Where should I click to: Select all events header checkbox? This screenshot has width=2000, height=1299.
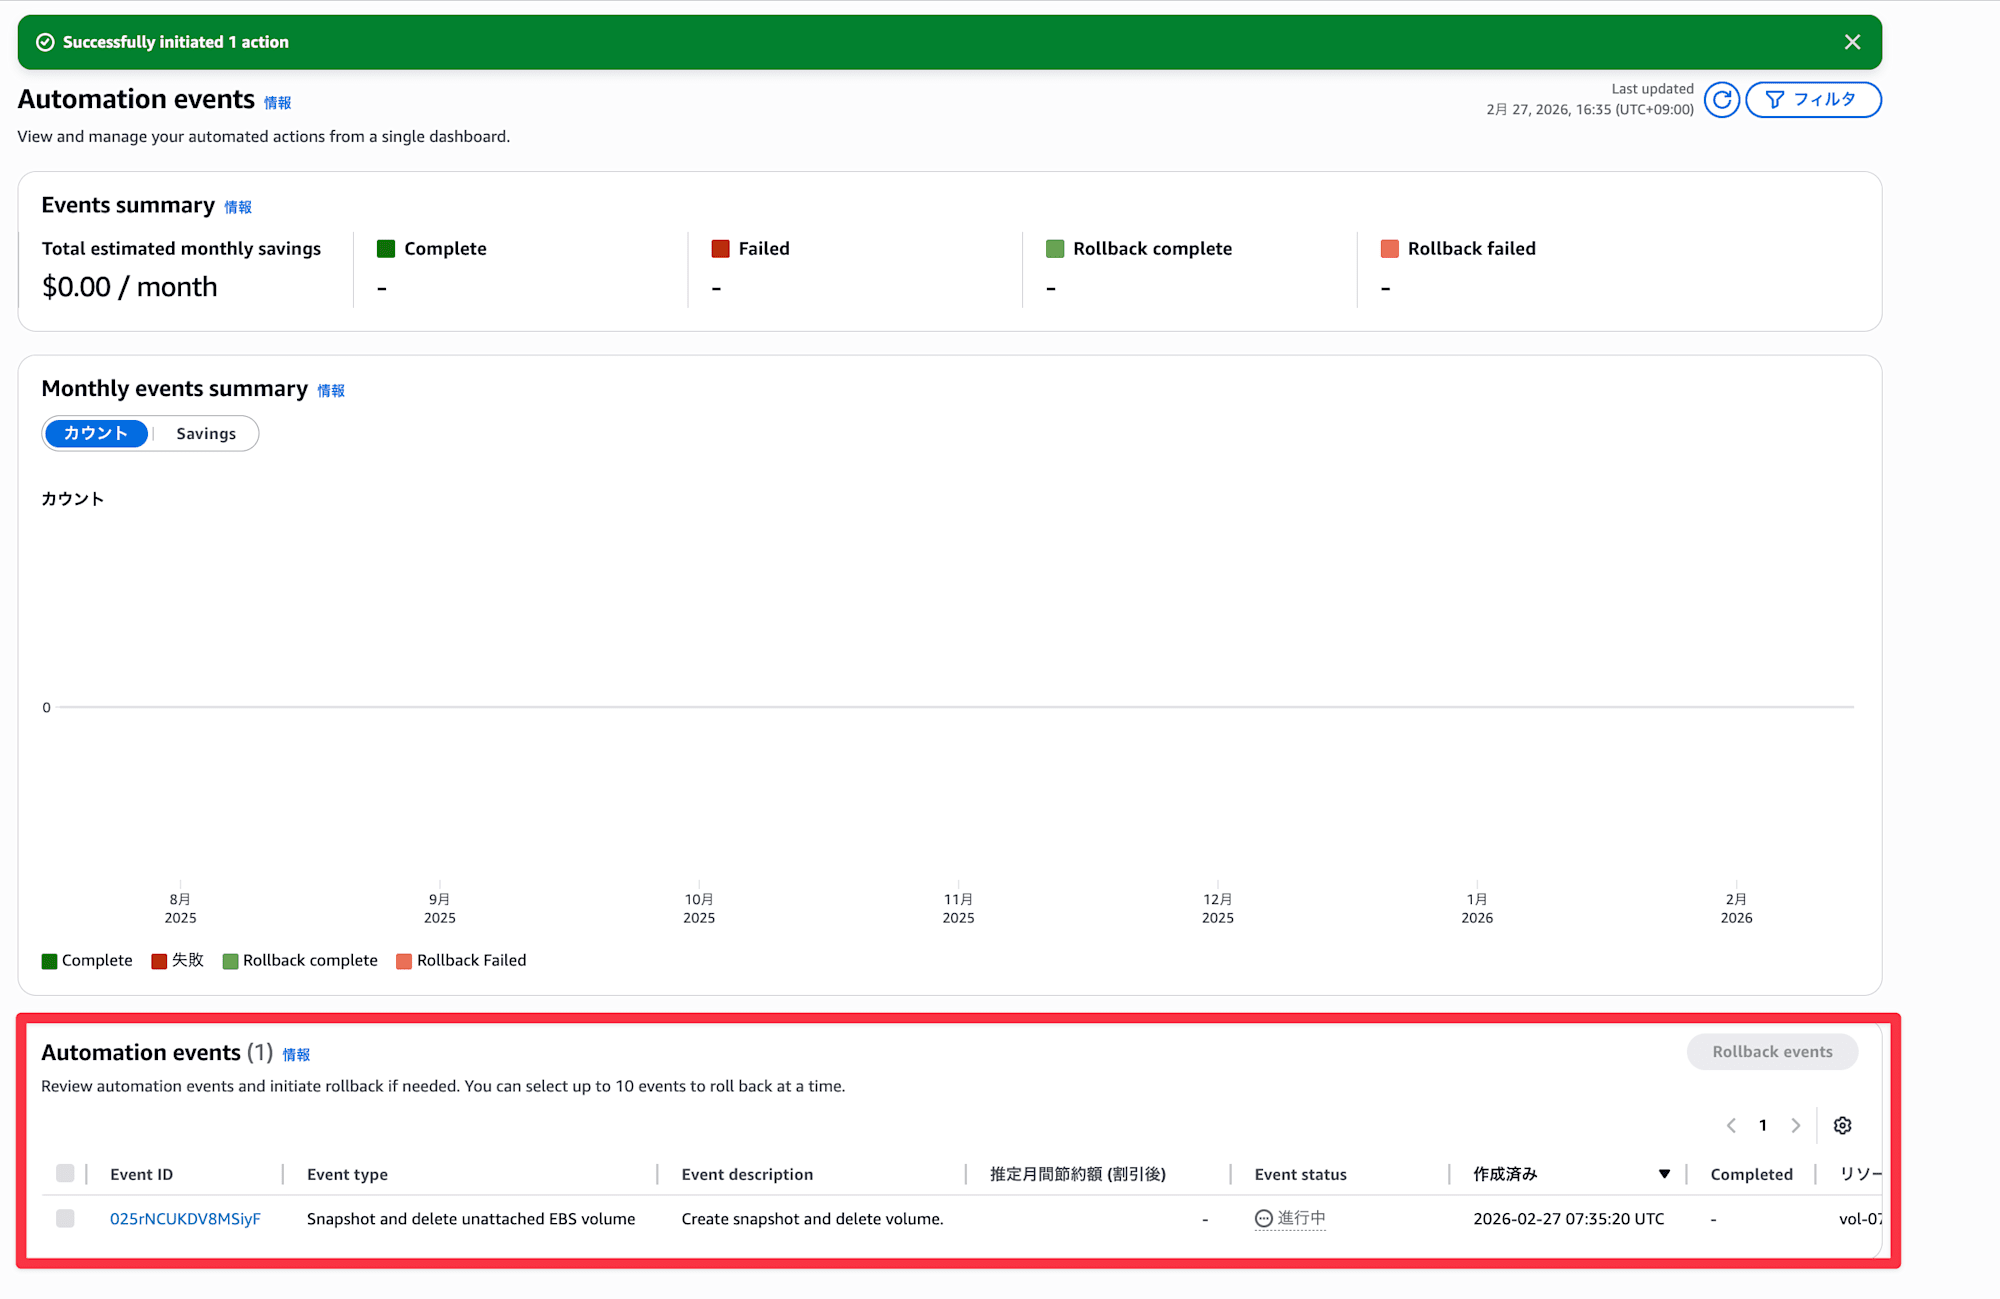click(x=65, y=1174)
